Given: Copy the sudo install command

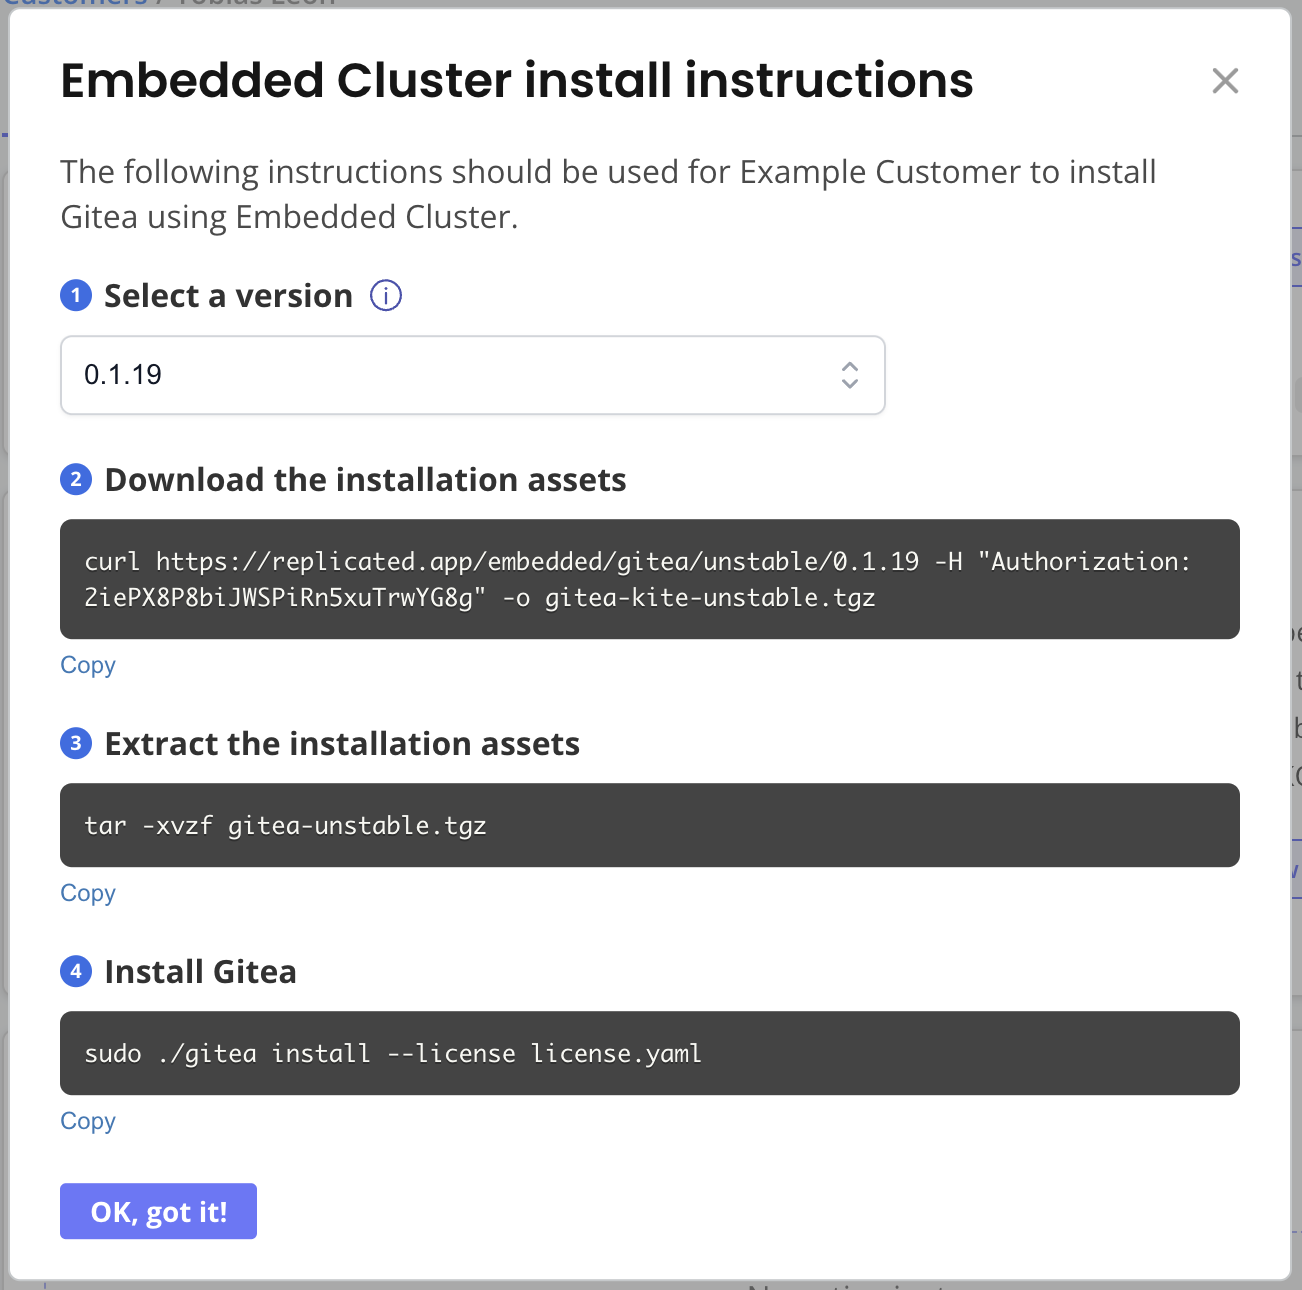Looking at the screenshot, I should 87,1120.
